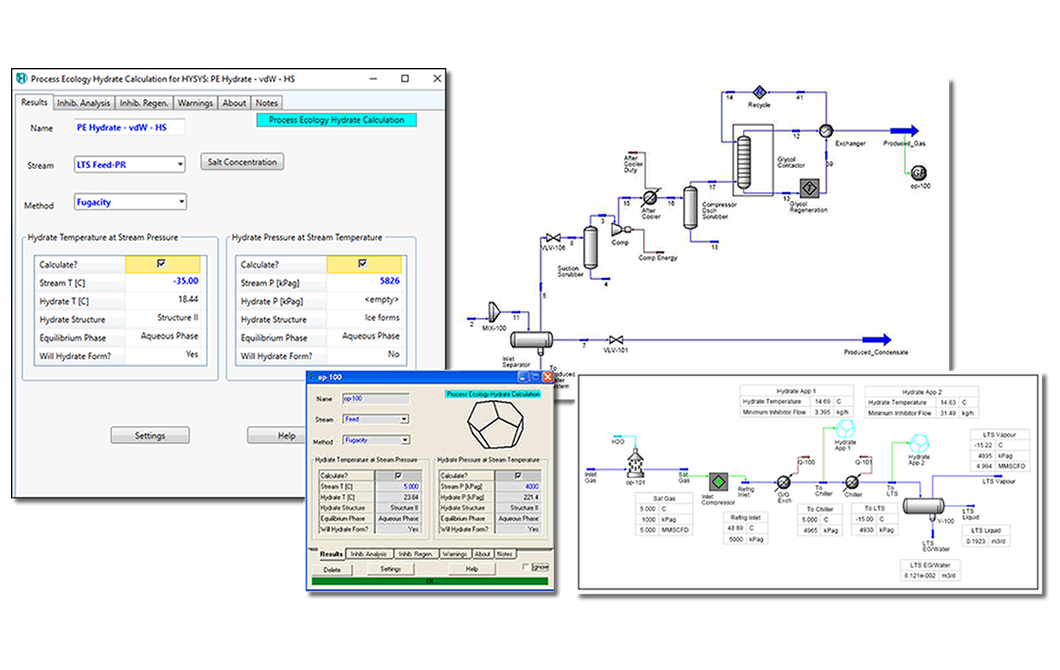1060x670 pixels.
Task: Open the Inlet Compressor sub-flowsheet icon
Action: tap(718, 482)
